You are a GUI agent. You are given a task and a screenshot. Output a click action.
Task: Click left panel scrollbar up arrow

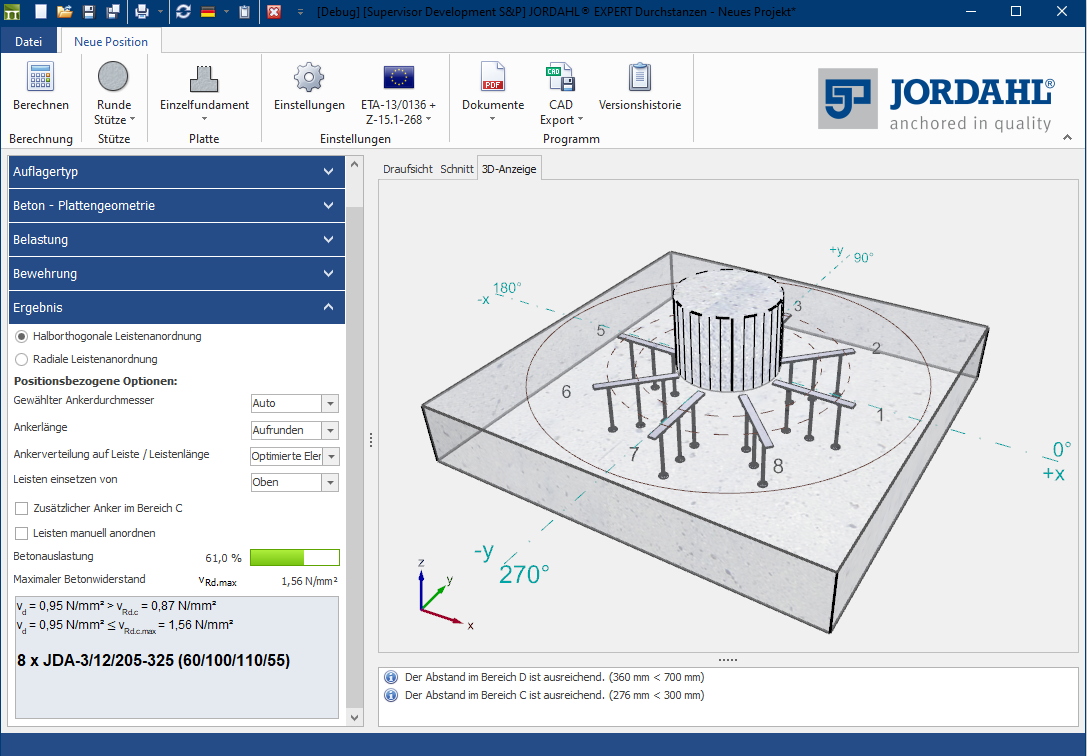coord(354,165)
